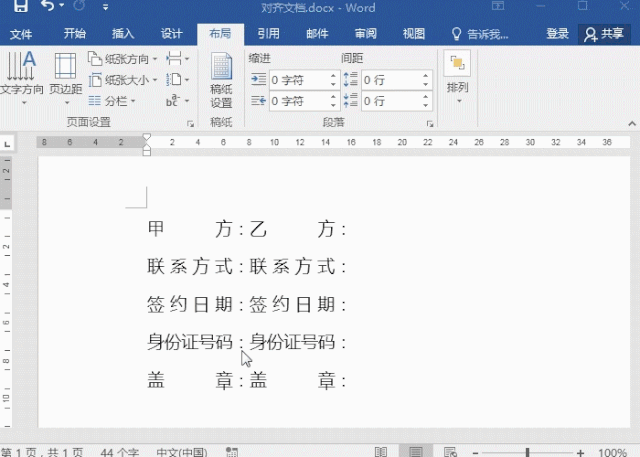The width and height of the screenshot is (640, 457).
Task: Open 分栏 columns dropdown
Action: point(111,100)
